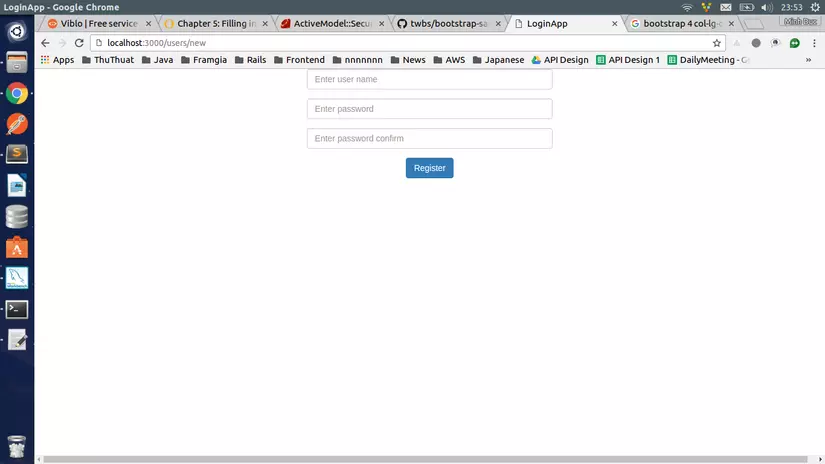Click the clock showing 23:53
The height and width of the screenshot is (464, 825).
click(x=791, y=7)
